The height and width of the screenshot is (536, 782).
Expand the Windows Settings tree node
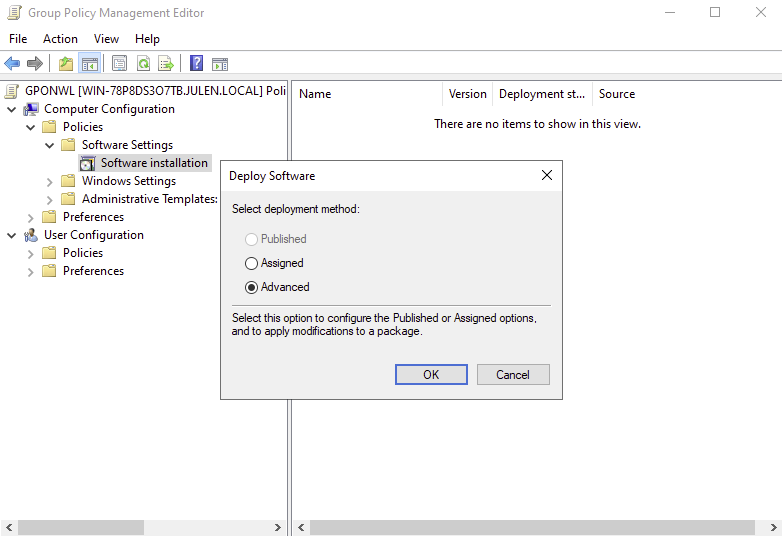(50, 181)
